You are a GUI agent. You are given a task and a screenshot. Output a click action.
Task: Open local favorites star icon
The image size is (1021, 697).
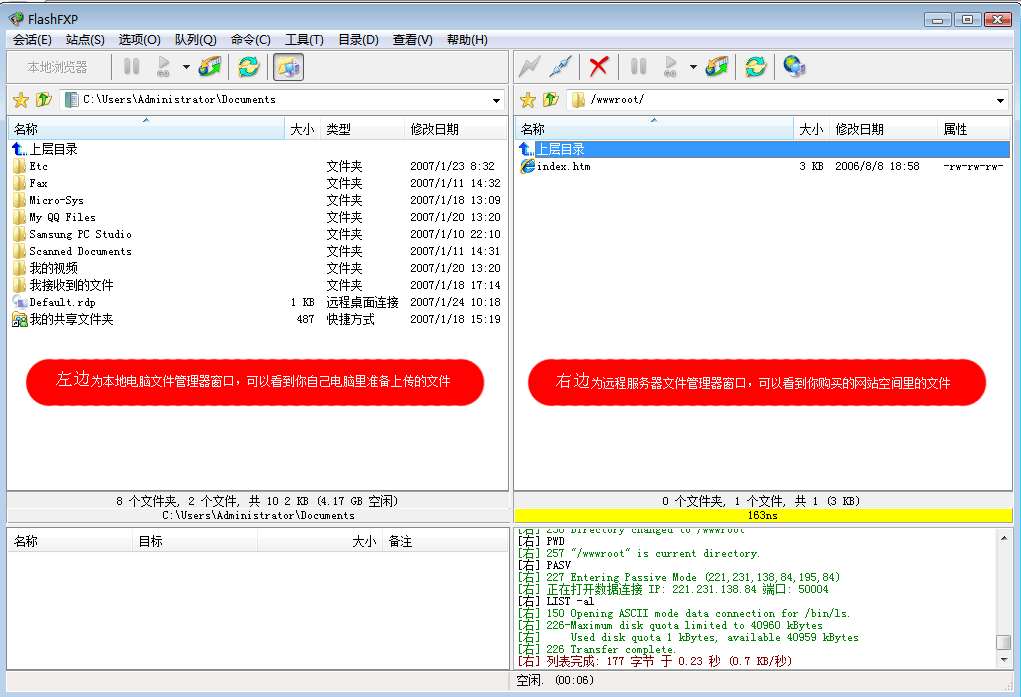click(20, 100)
